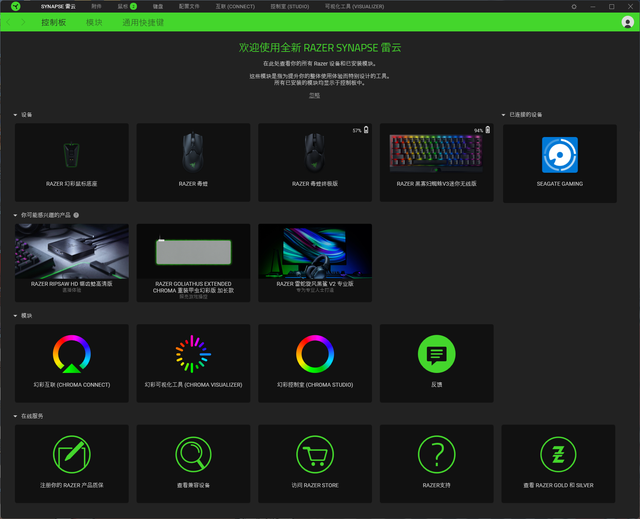This screenshot has width=640, height=519.
Task: Click the 忽略 link under the welcome text
Action: point(314,95)
